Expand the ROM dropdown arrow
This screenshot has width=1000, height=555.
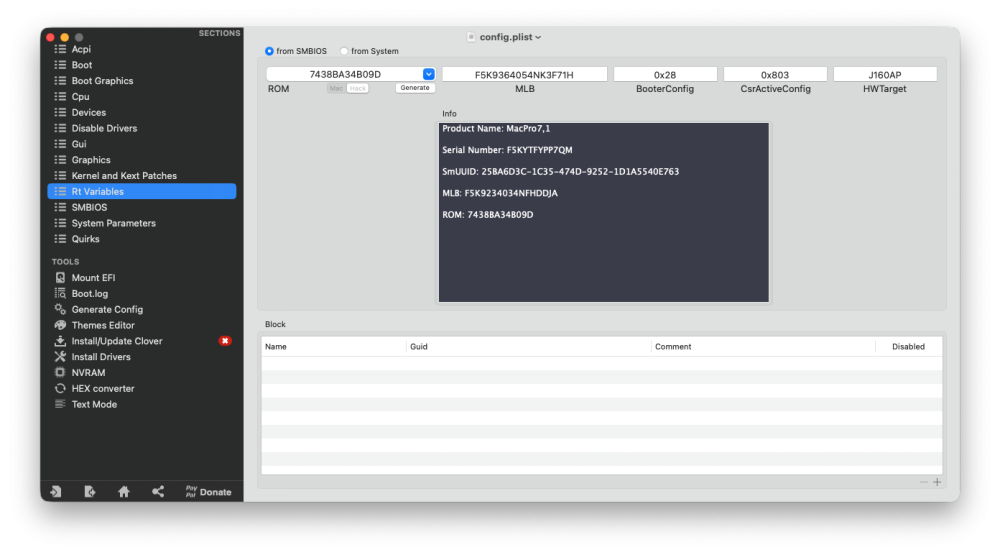[429, 75]
